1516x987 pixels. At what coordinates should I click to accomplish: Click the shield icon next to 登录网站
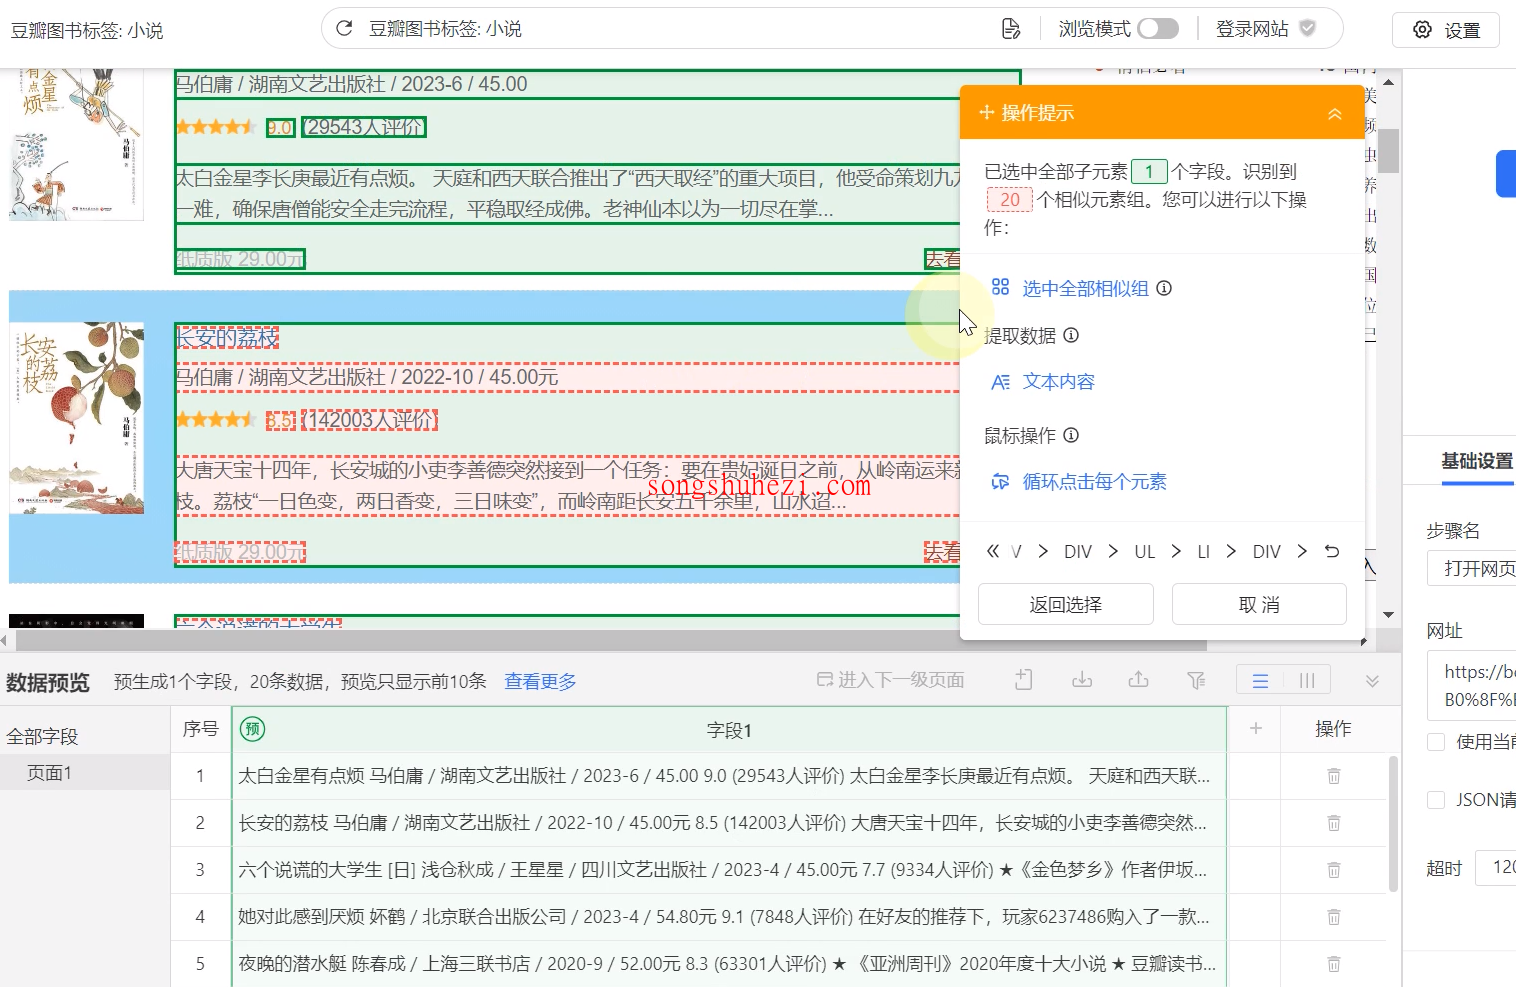pyautogui.click(x=1307, y=28)
